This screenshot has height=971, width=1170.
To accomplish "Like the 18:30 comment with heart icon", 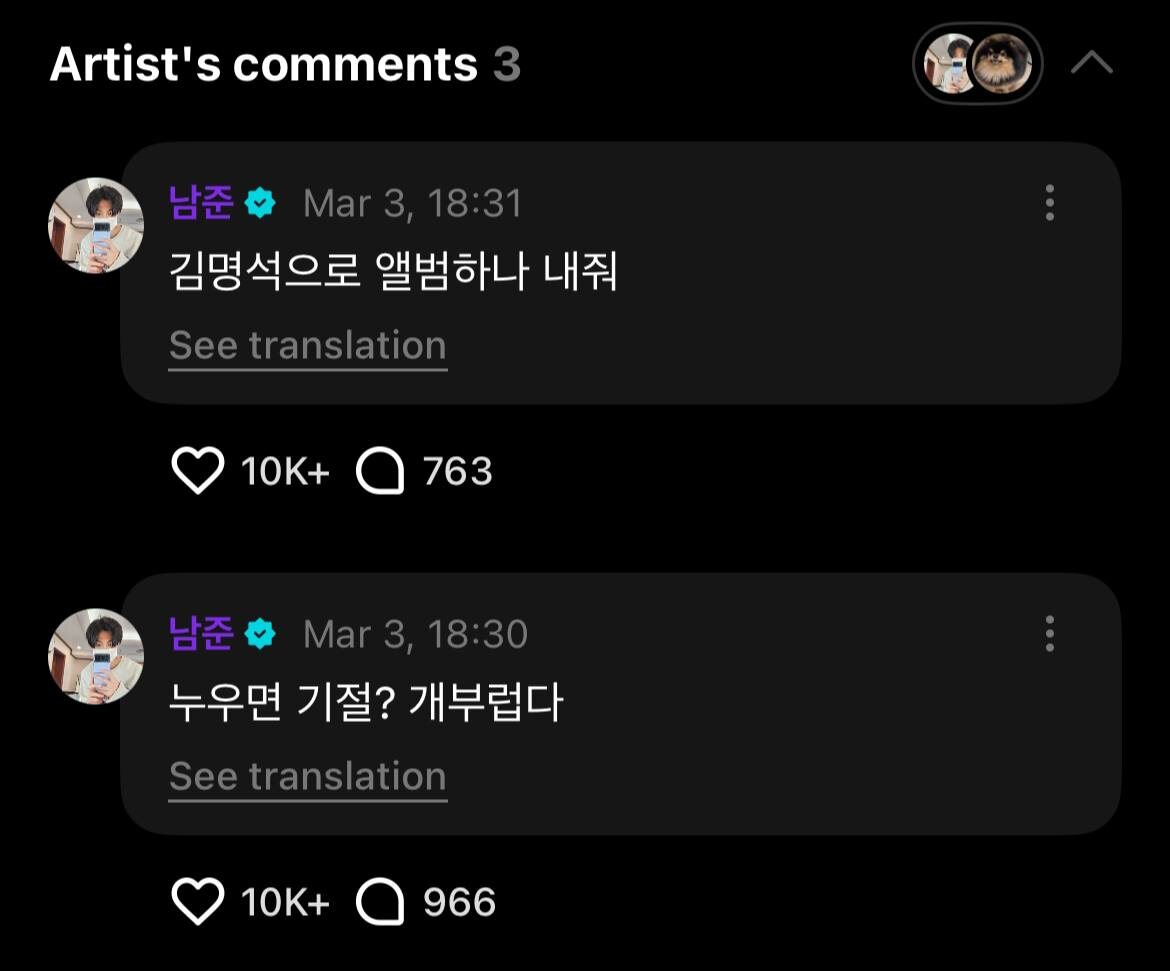I will point(198,902).
